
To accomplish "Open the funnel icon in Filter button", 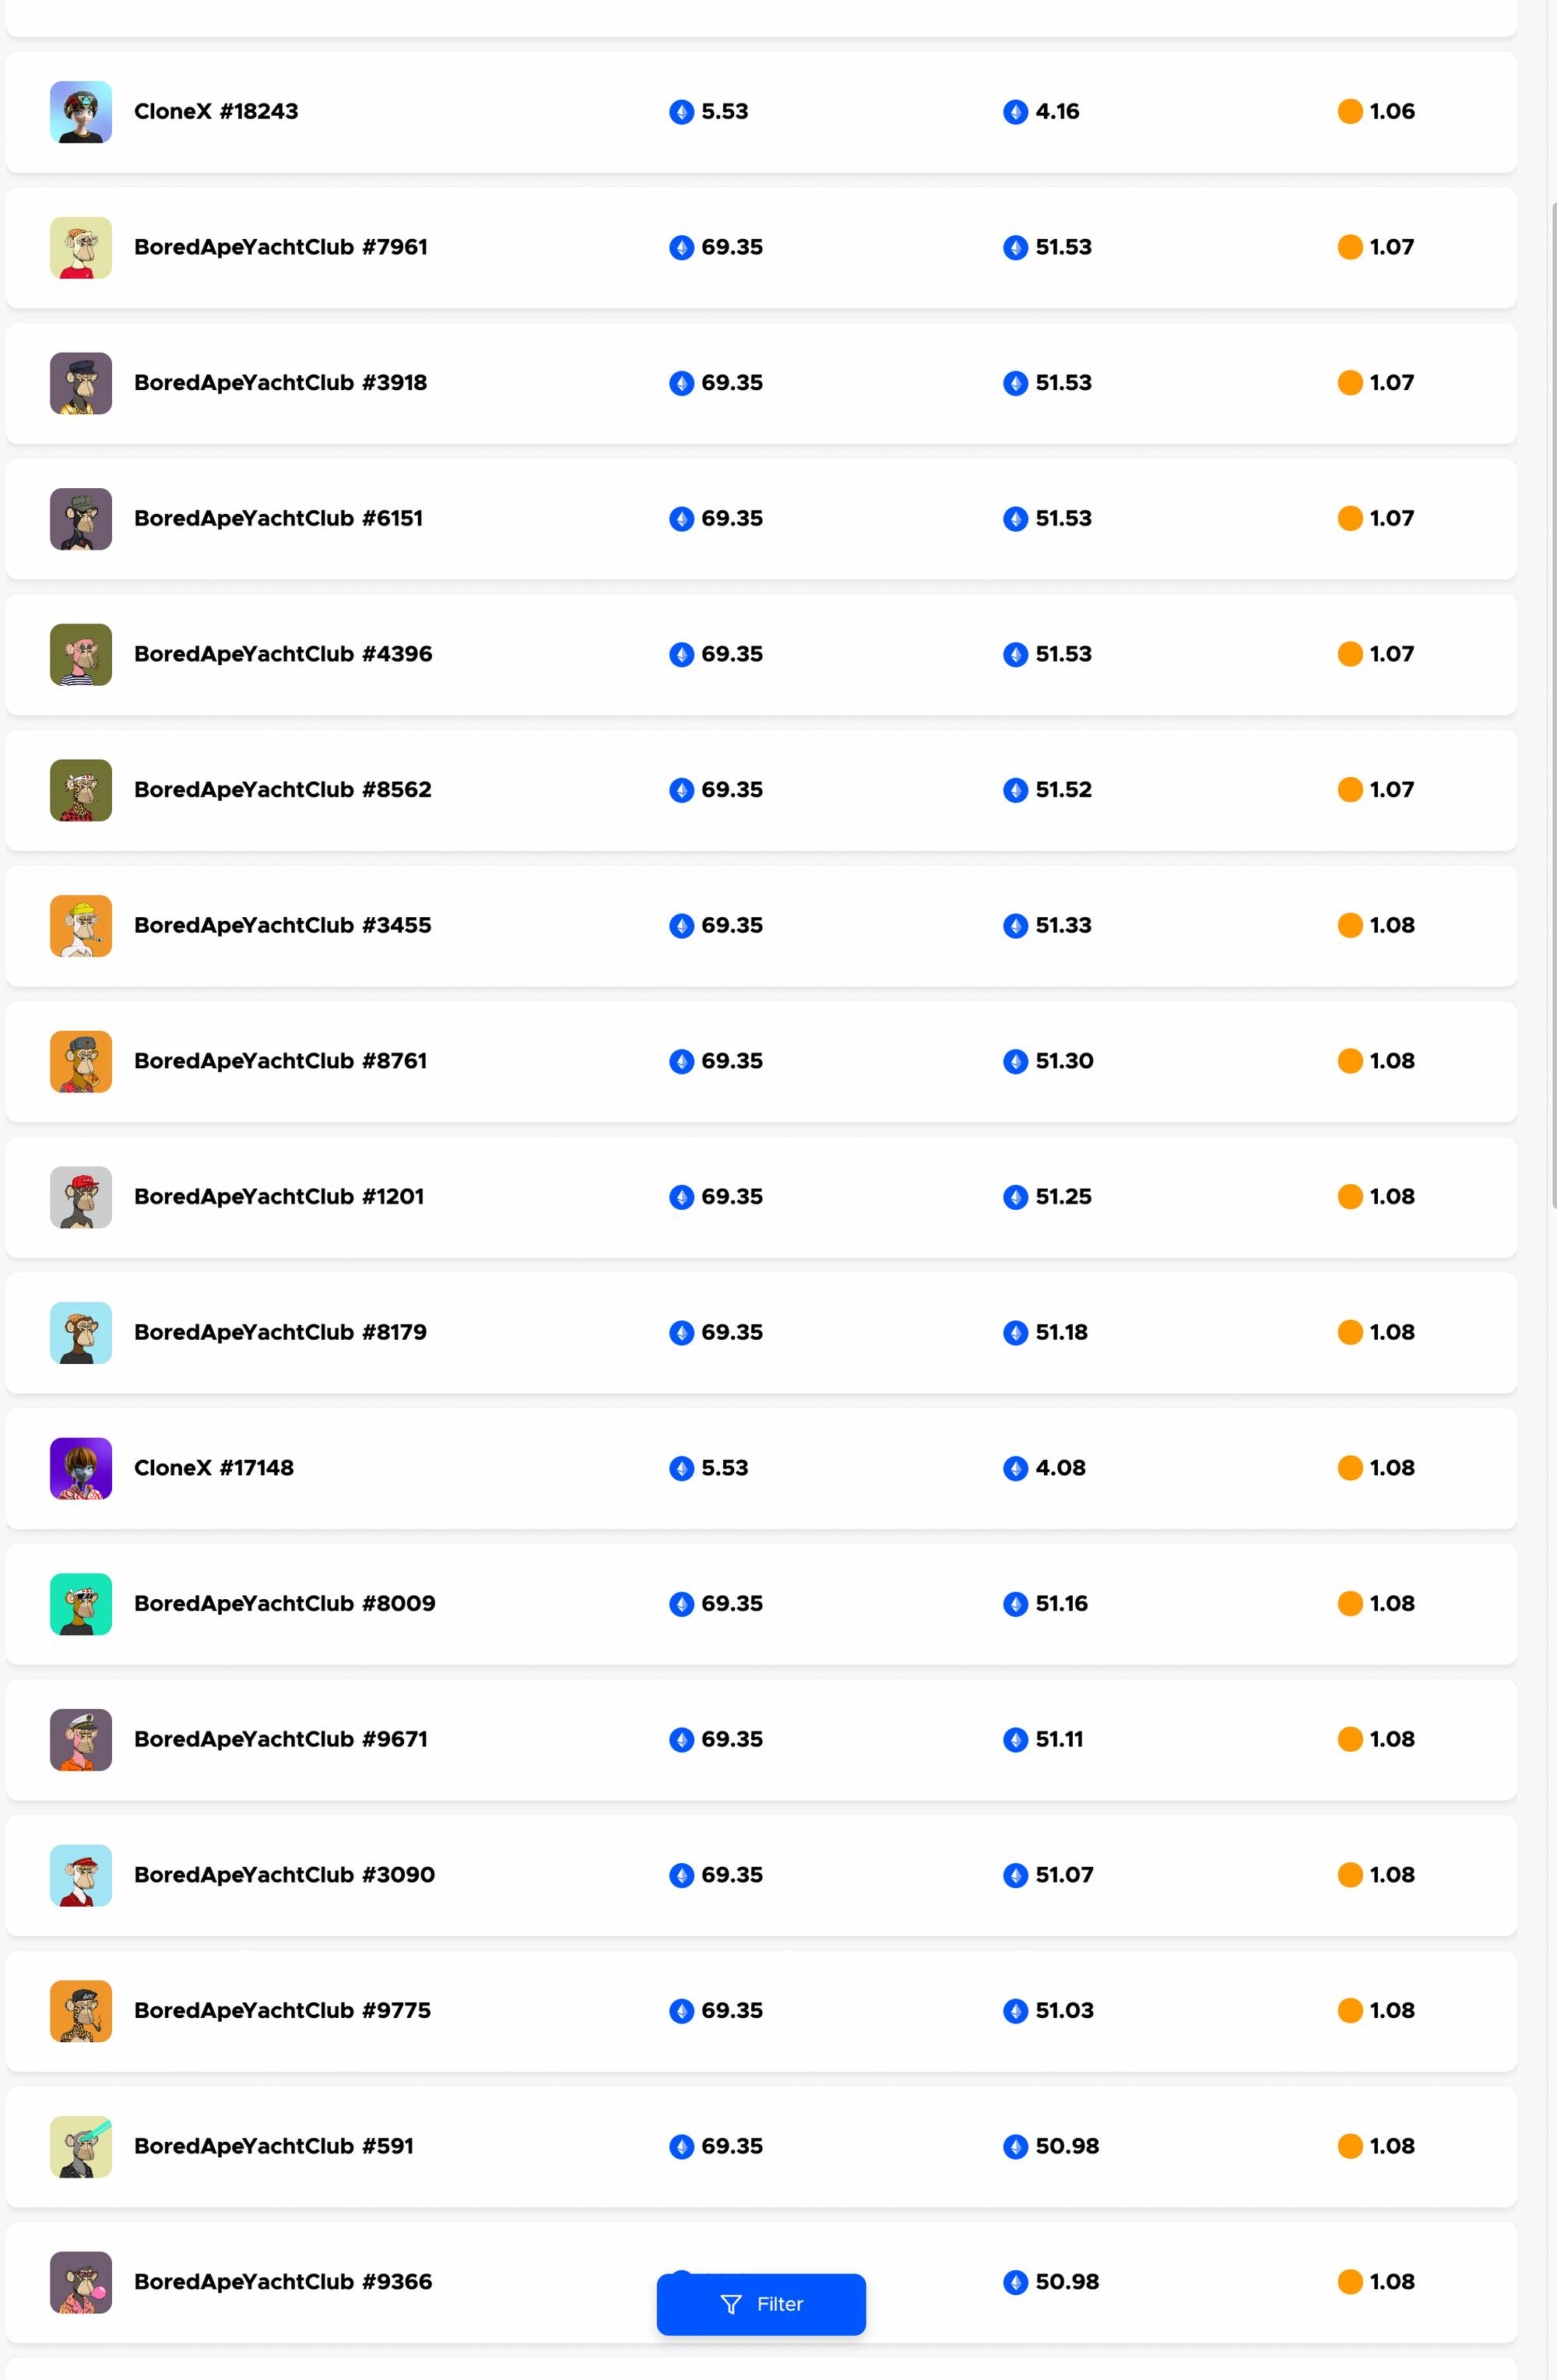I will (731, 2304).
